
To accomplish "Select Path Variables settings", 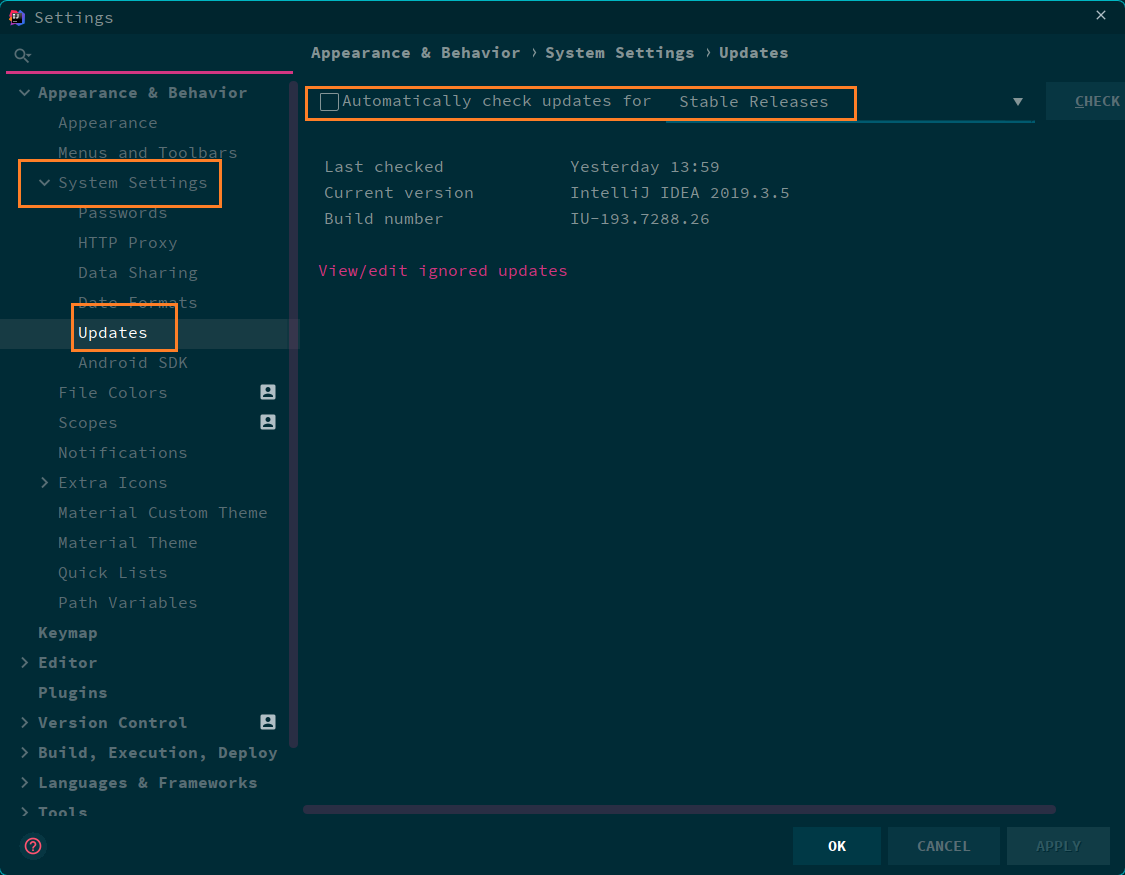I will tap(128, 603).
